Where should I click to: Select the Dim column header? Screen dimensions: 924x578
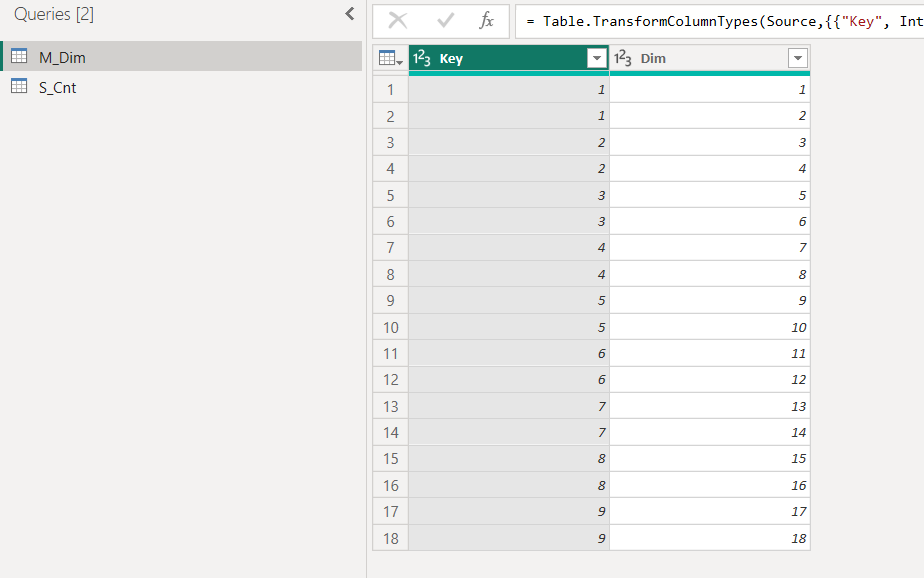pyautogui.click(x=710, y=58)
